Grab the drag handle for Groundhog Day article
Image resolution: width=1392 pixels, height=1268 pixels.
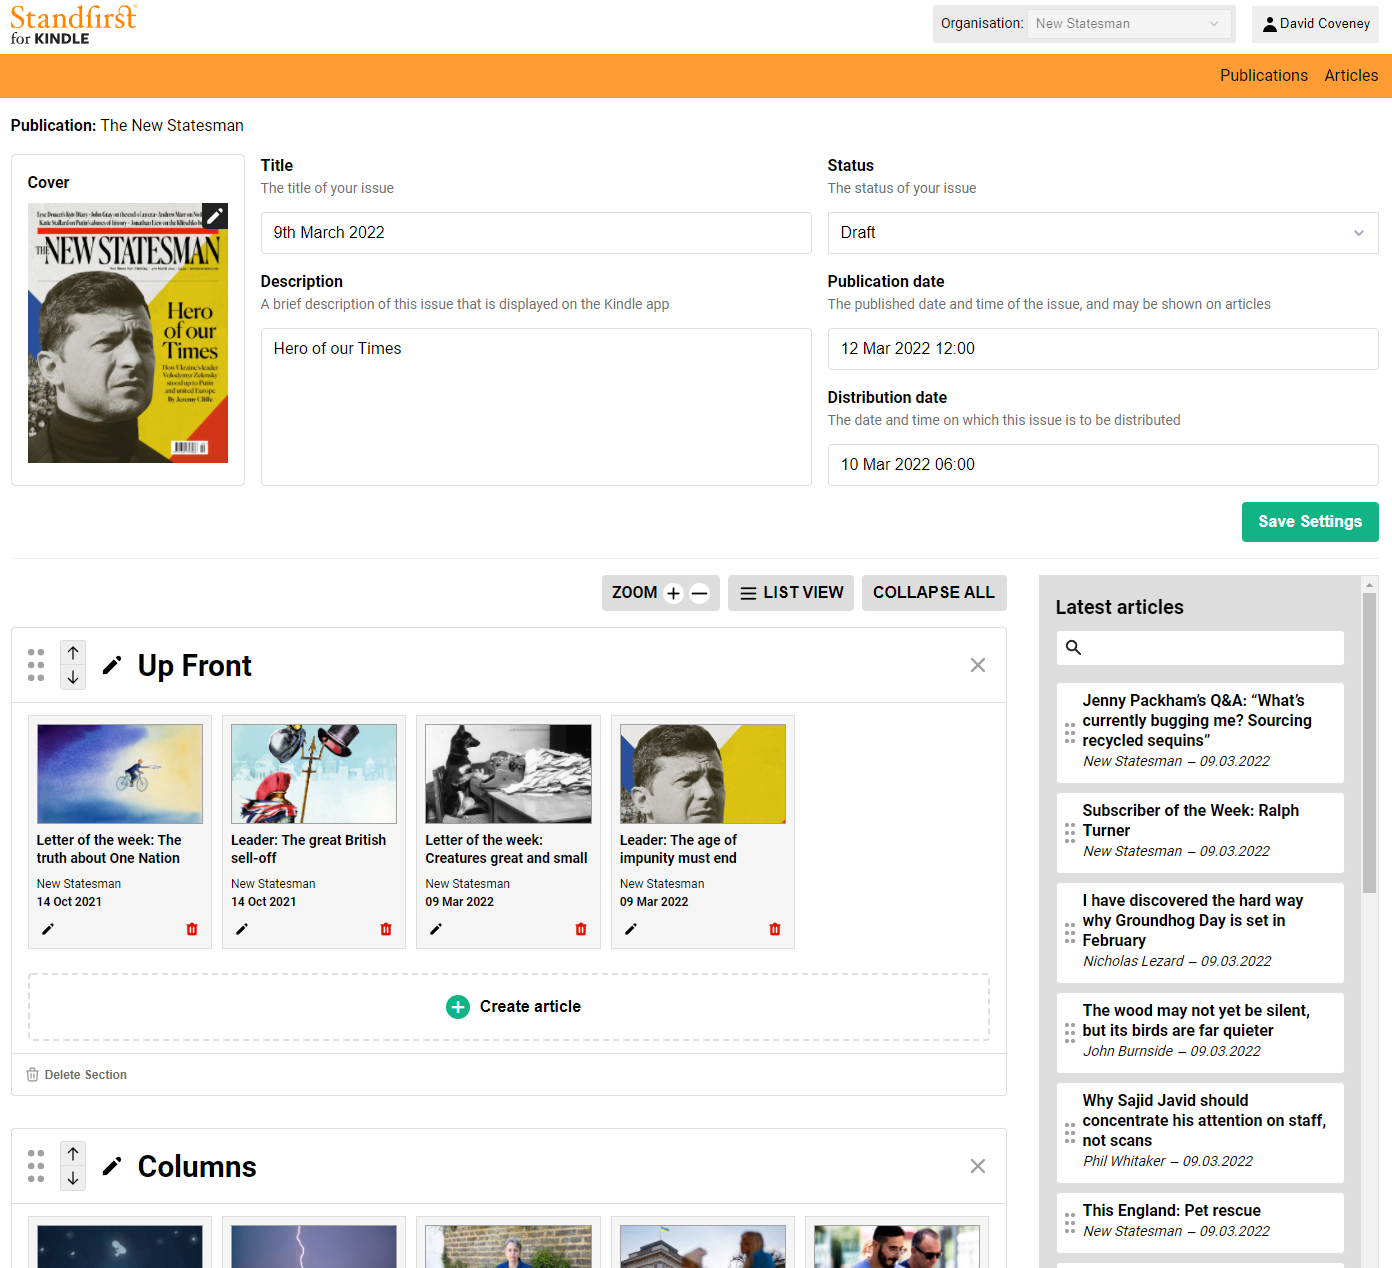point(1070,933)
